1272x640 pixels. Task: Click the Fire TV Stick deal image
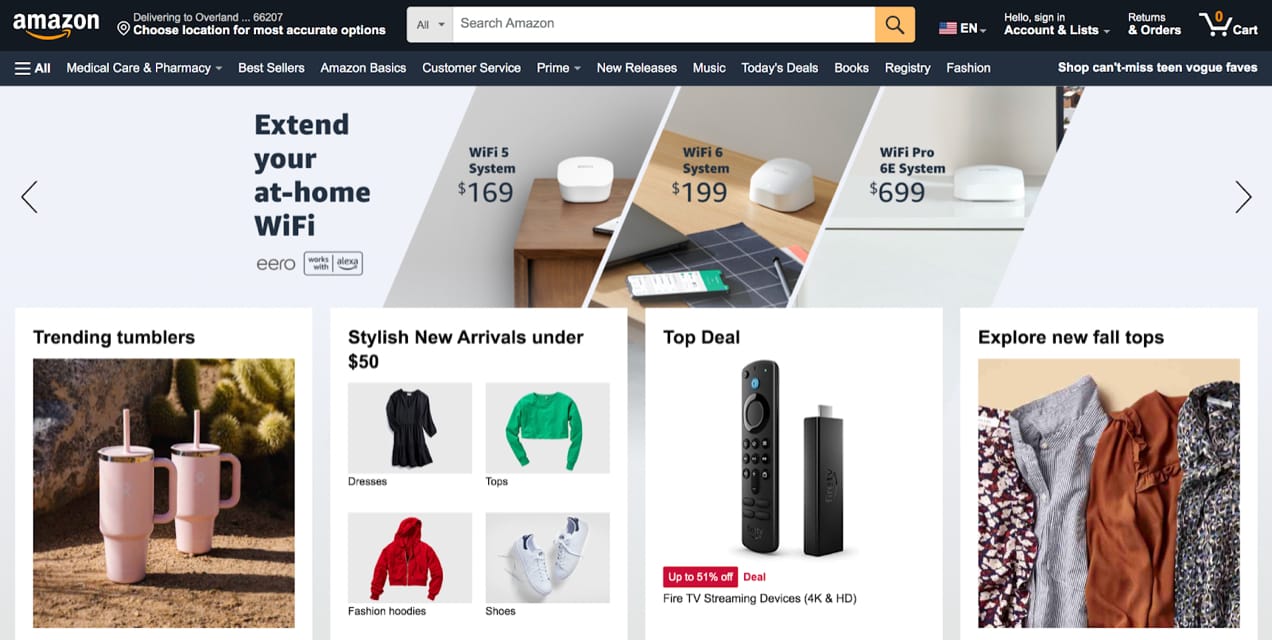point(794,458)
